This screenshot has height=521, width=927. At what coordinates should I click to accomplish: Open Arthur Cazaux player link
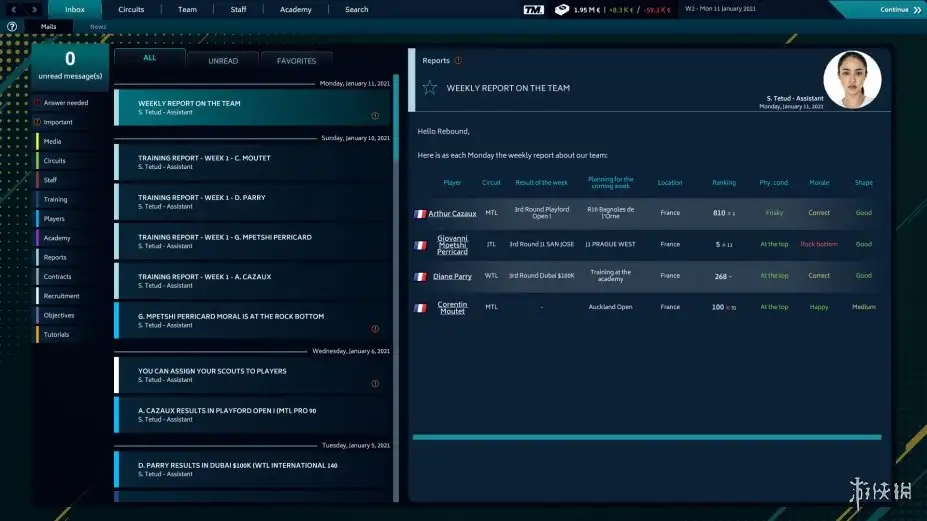[452, 213]
